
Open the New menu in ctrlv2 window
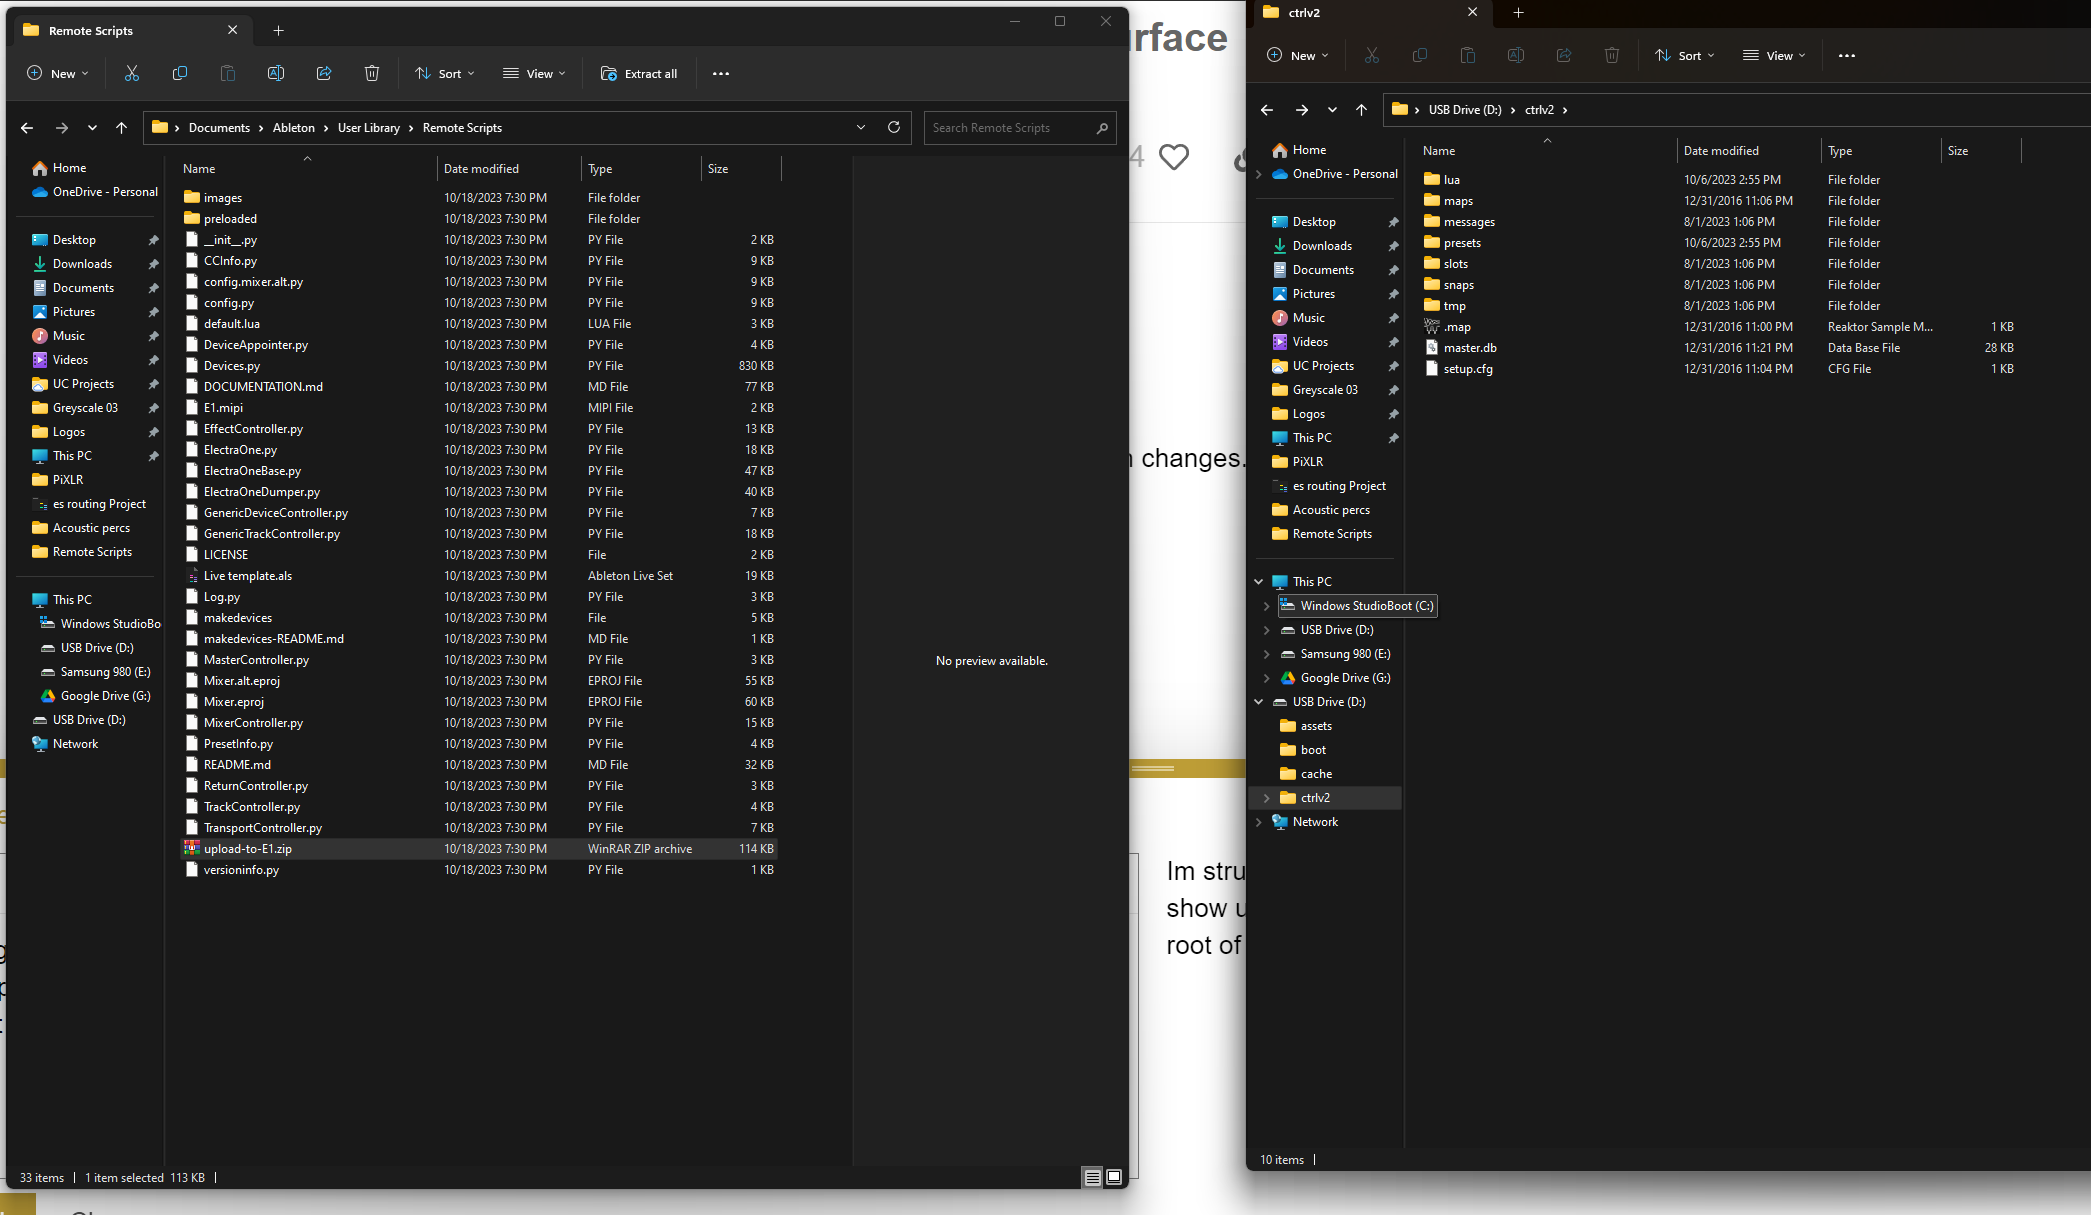[1298, 56]
